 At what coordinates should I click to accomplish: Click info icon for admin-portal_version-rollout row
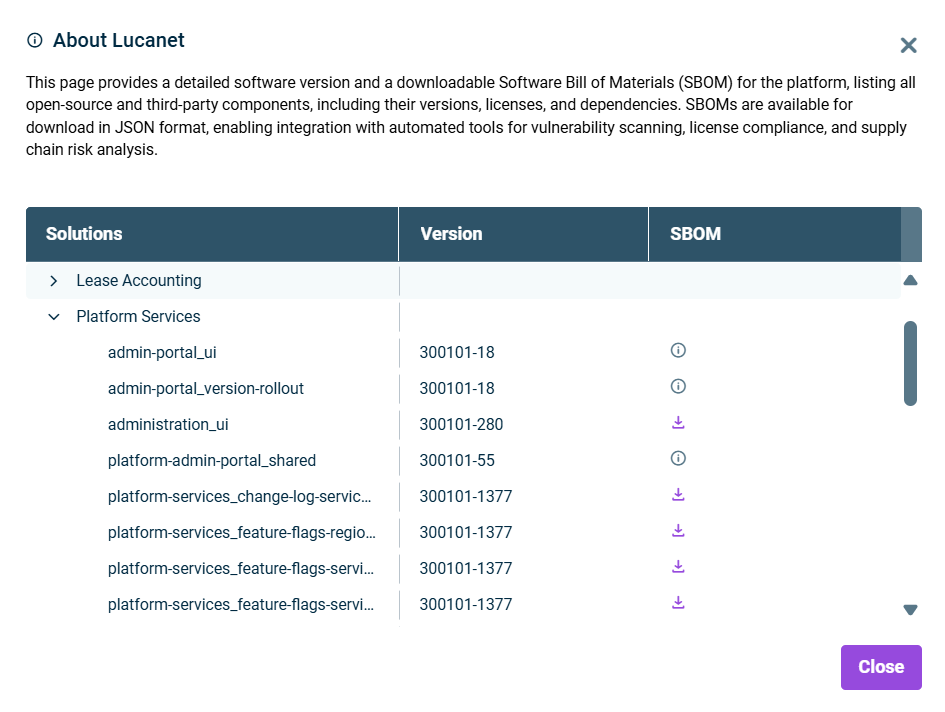tap(678, 387)
